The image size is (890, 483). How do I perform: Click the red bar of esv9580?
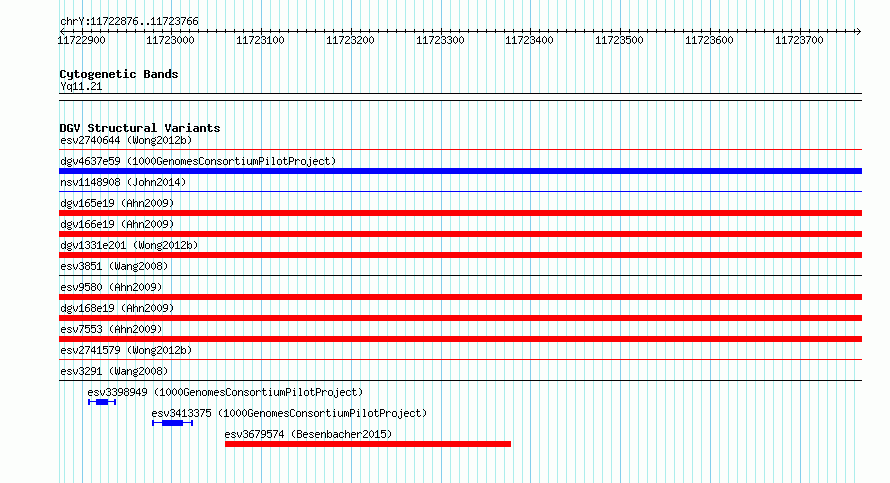pyautogui.click(x=460, y=297)
